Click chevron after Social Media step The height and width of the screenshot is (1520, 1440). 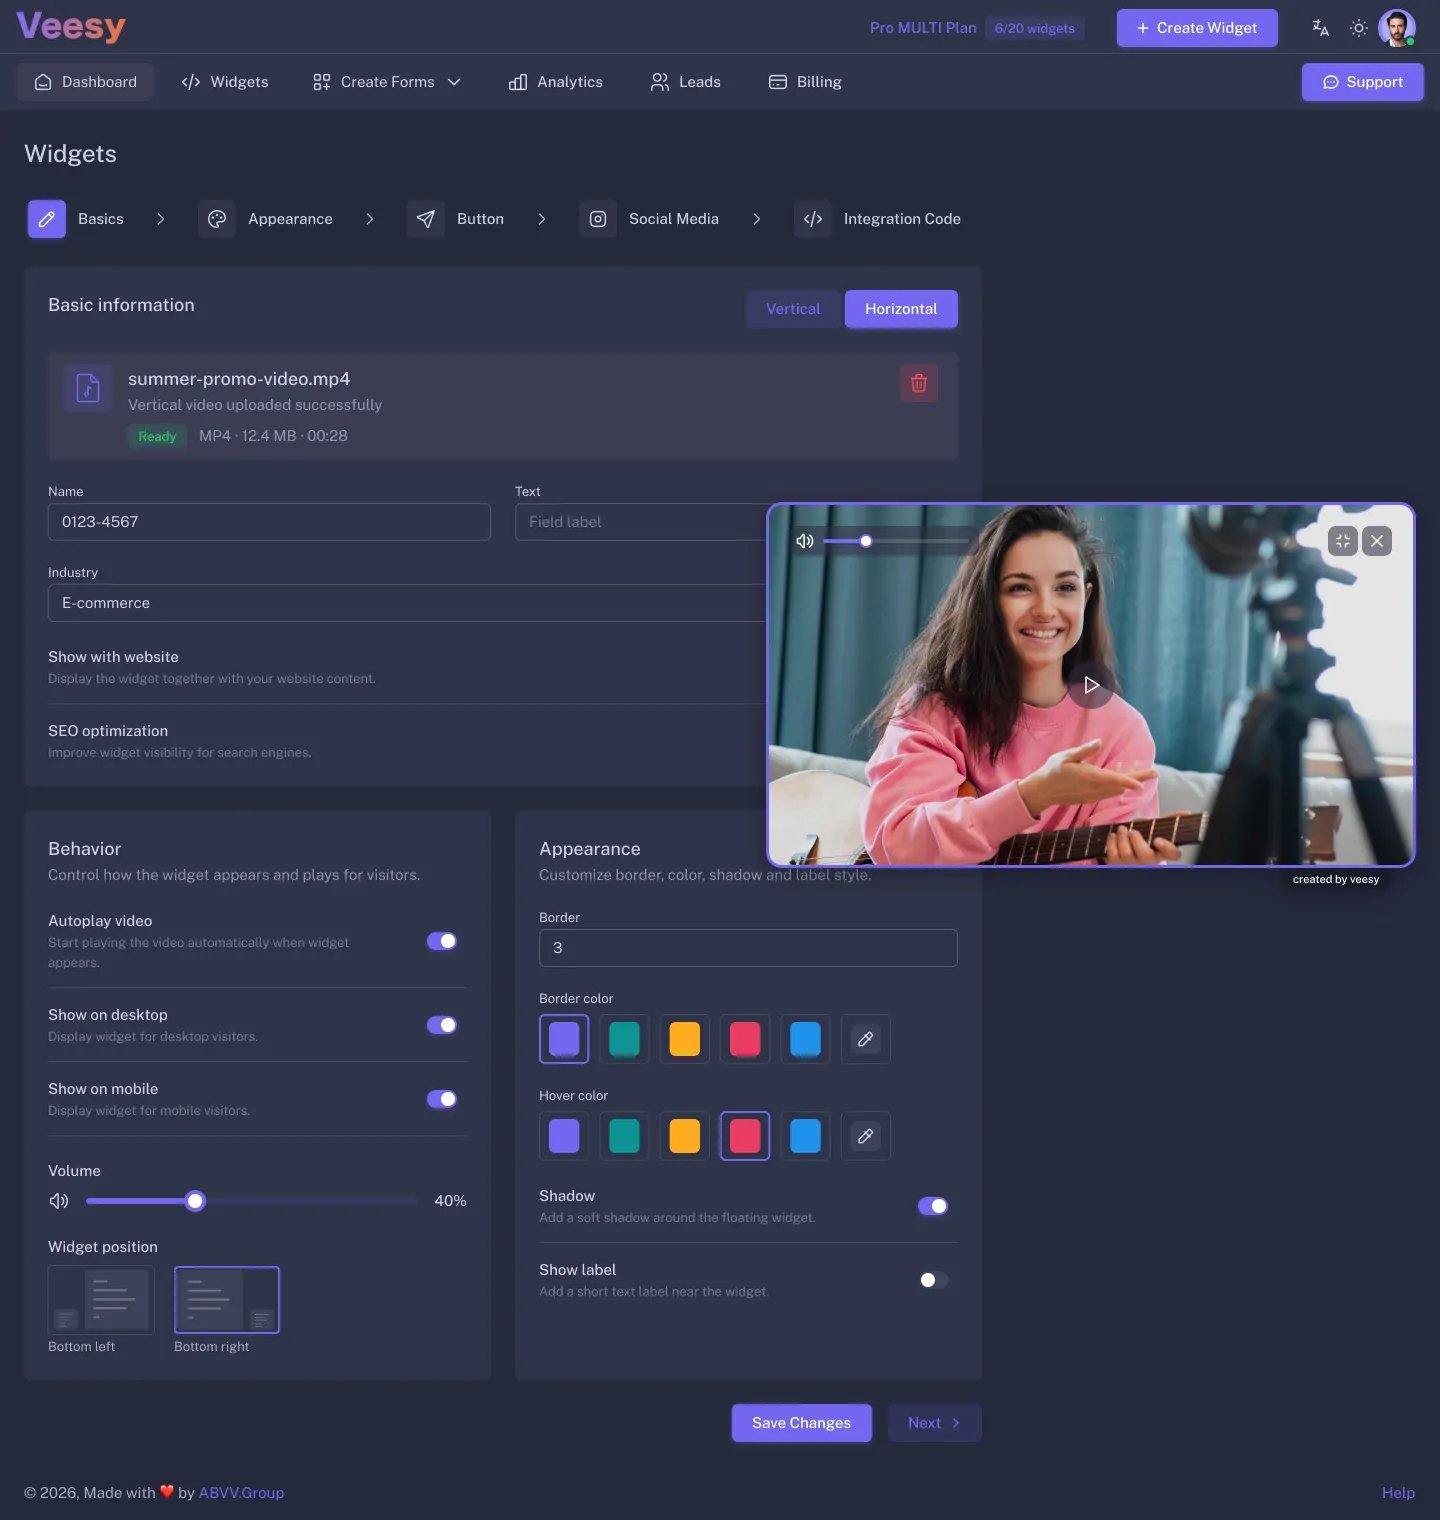coord(757,219)
